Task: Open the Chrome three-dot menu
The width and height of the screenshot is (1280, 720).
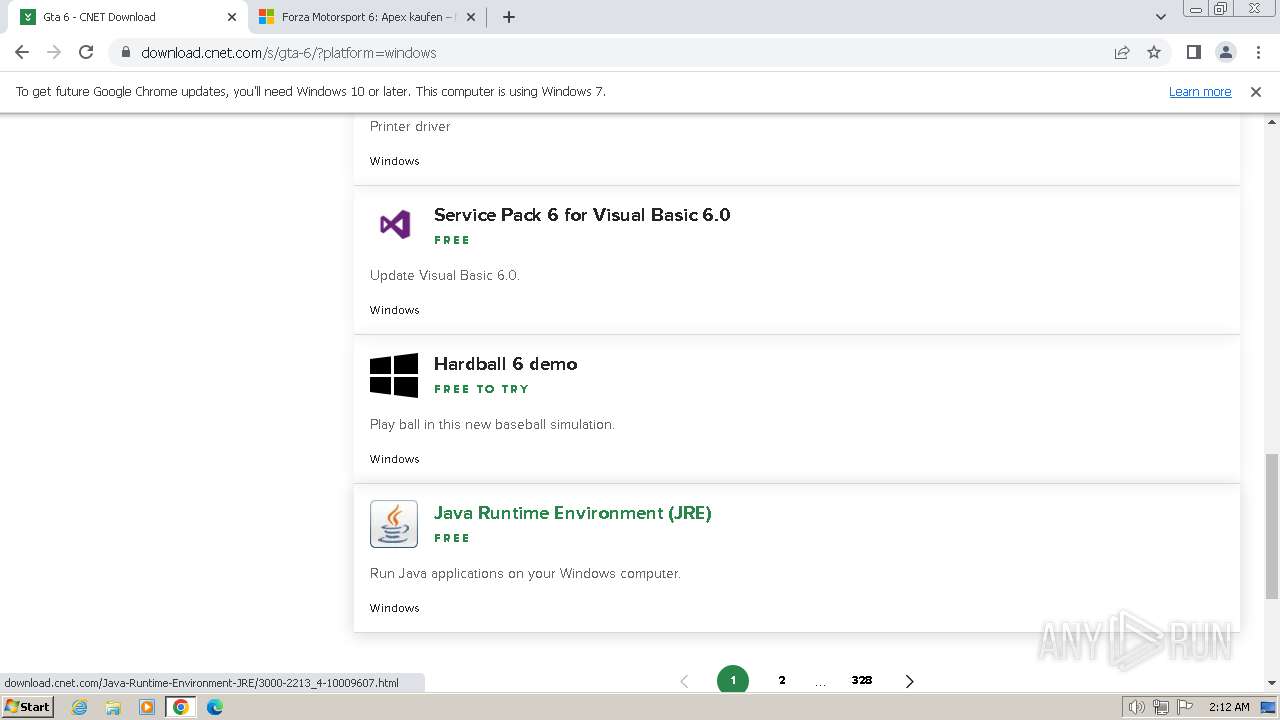Action: coord(1258,52)
